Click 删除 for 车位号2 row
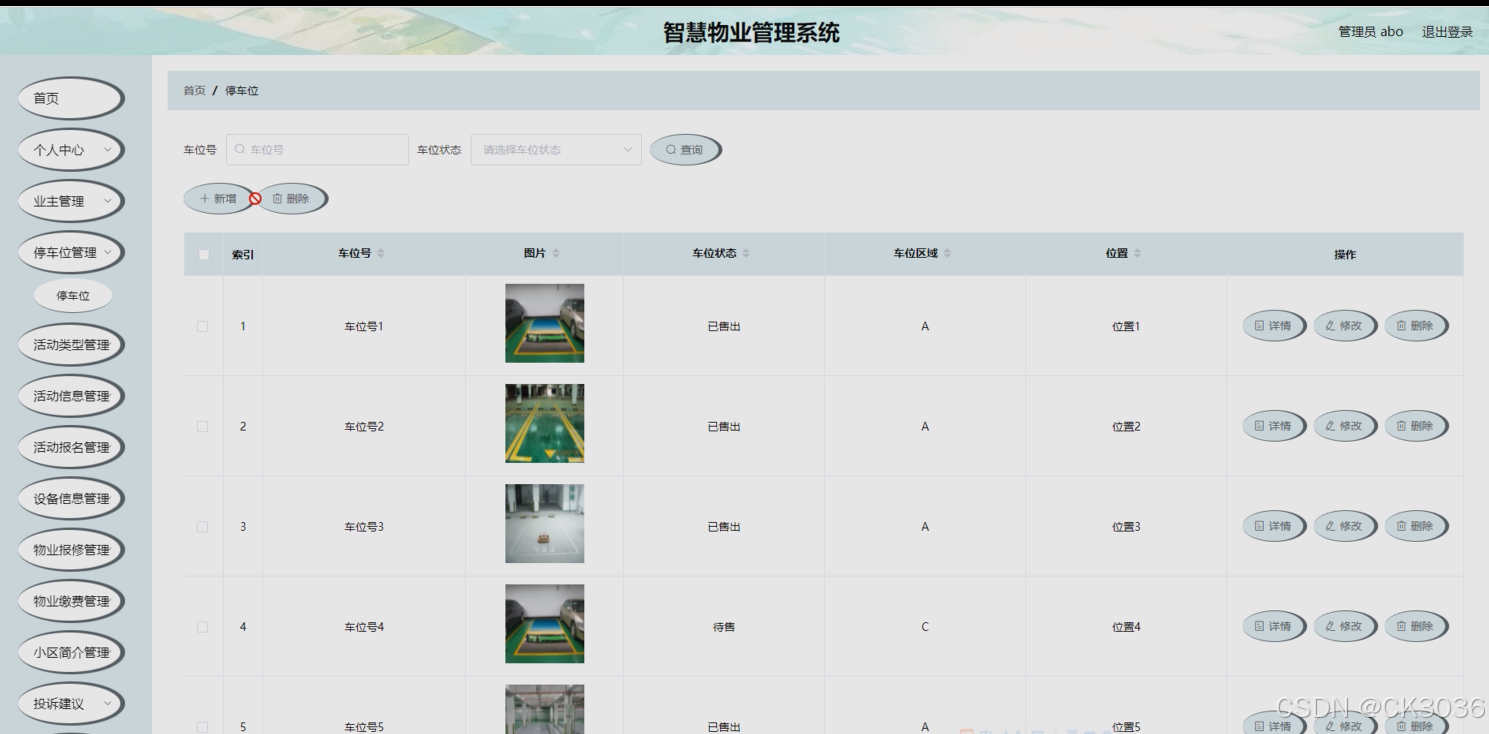Image resolution: width=1489 pixels, height=734 pixels. 1416,426
